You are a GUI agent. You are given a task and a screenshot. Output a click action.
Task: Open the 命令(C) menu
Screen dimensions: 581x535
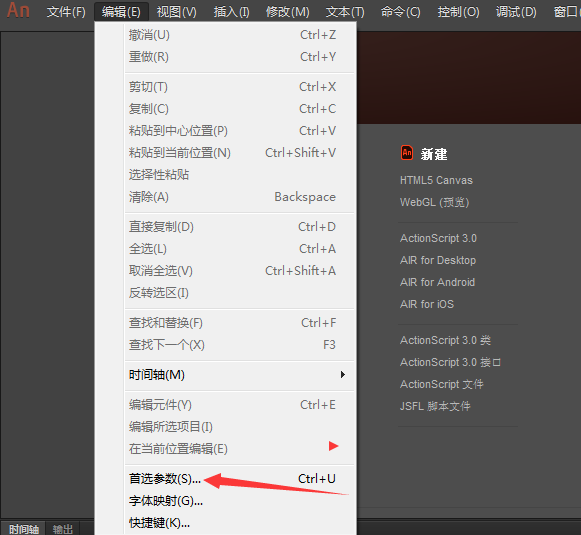click(401, 12)
